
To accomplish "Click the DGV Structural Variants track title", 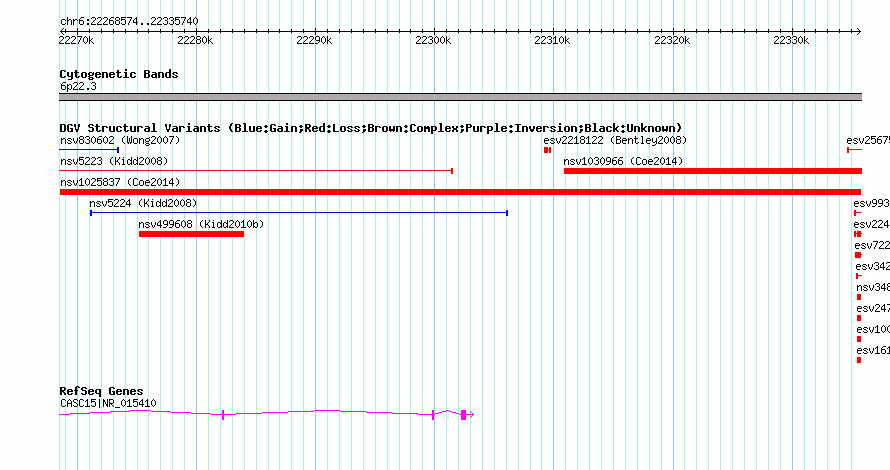I will 371,128.
